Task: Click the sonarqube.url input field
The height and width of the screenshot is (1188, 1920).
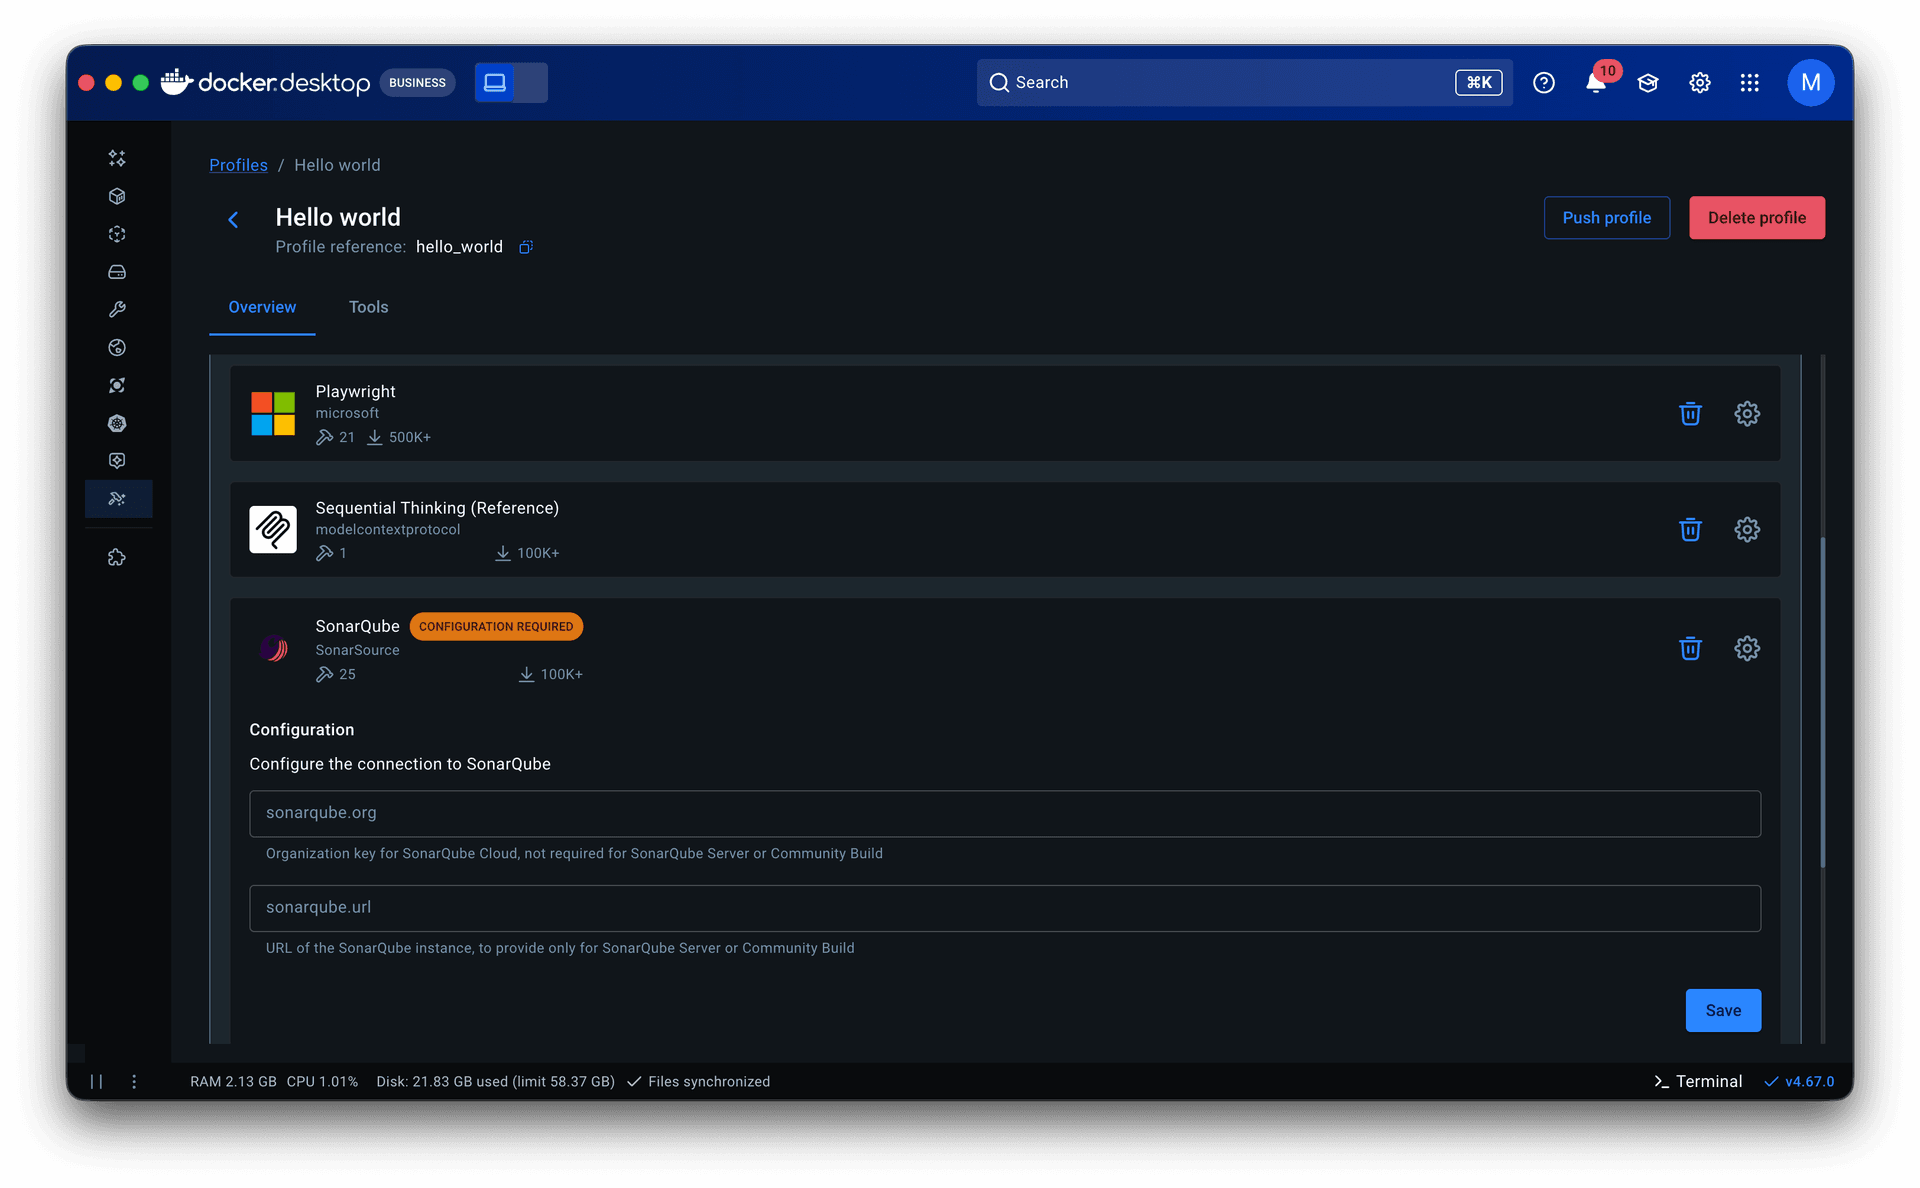Action: [1004, 908]
